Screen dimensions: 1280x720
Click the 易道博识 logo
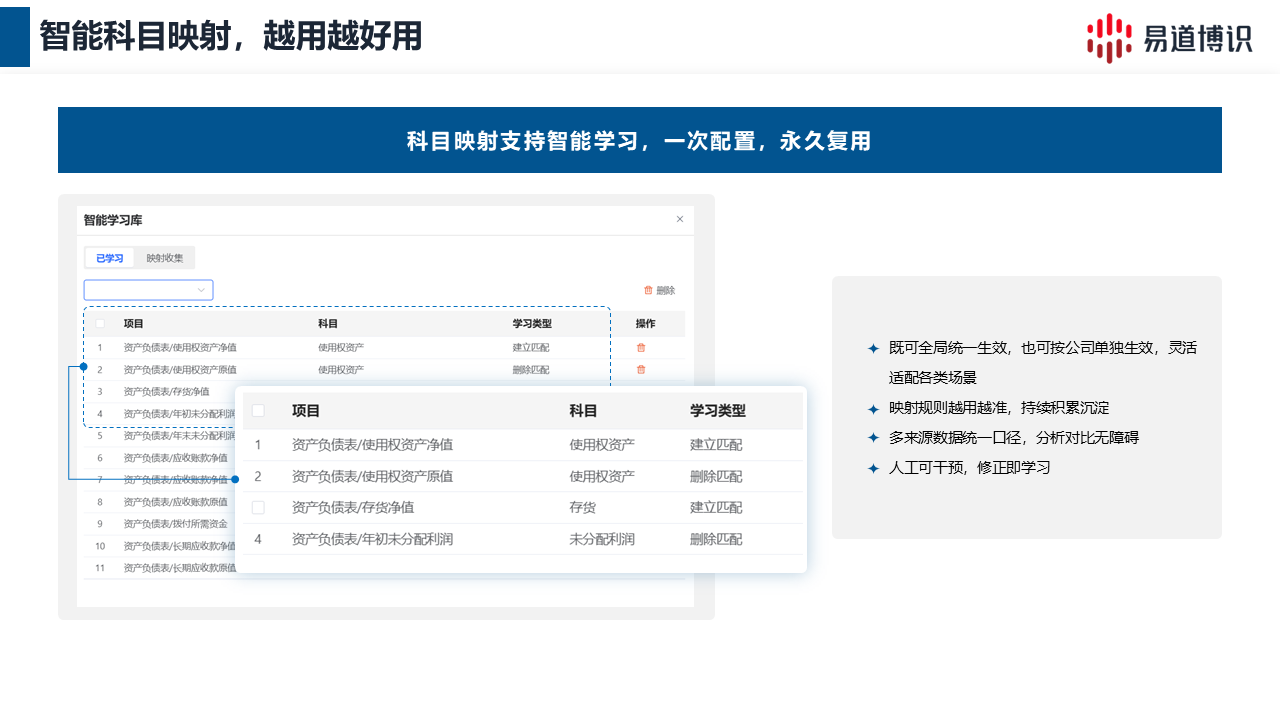coord(1168,38)
